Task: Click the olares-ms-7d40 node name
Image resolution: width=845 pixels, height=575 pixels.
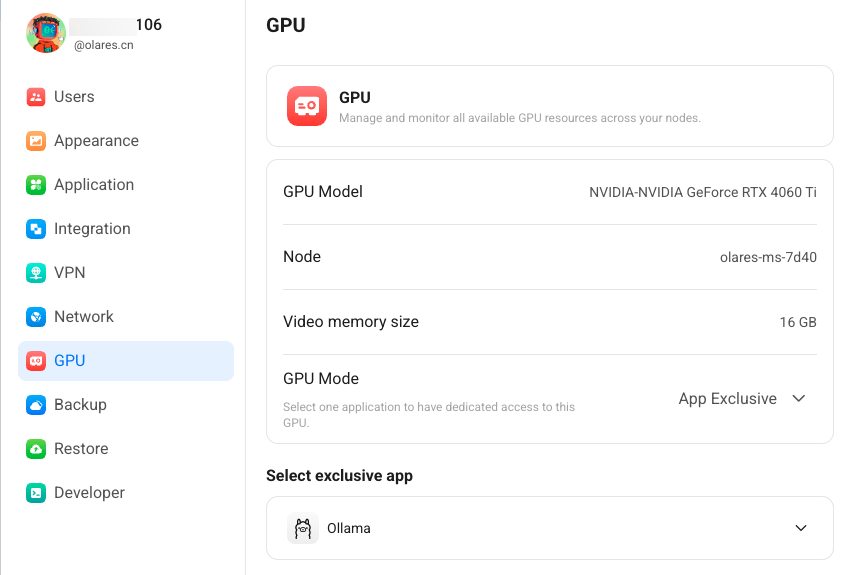Action: 768,257
